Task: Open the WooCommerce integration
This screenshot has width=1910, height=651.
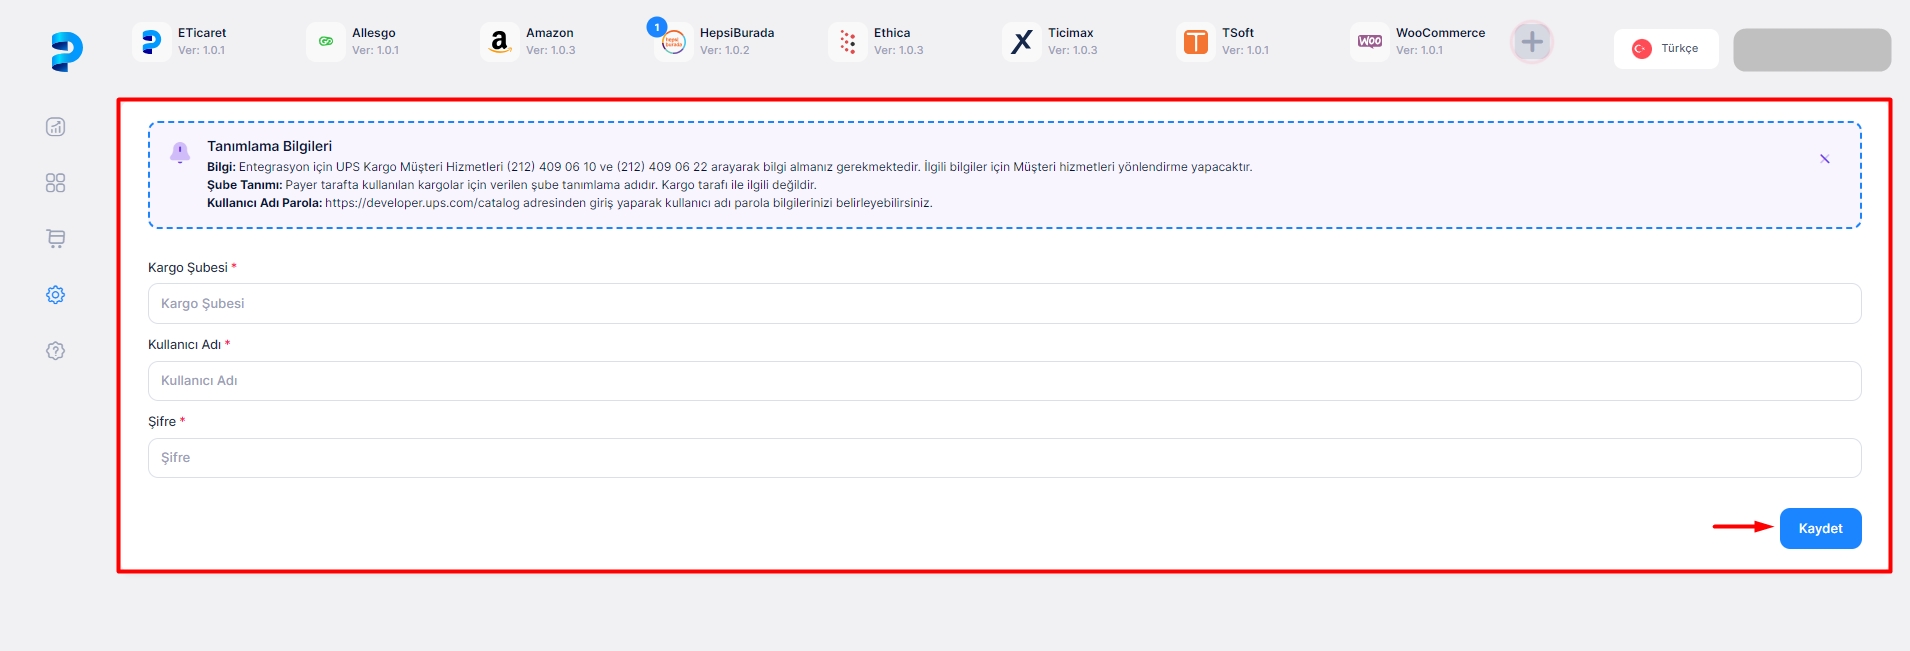Action: click(x=1418, y=42)
